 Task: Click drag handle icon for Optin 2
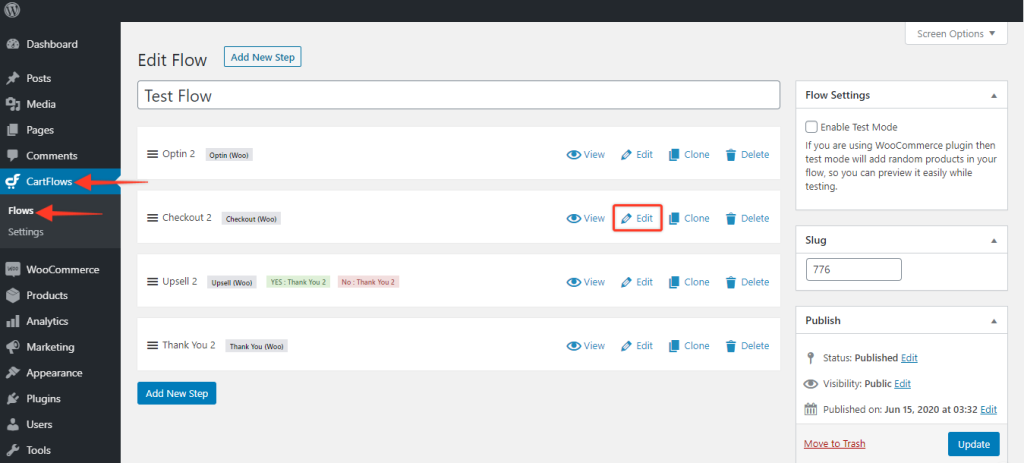pos(153,154)
